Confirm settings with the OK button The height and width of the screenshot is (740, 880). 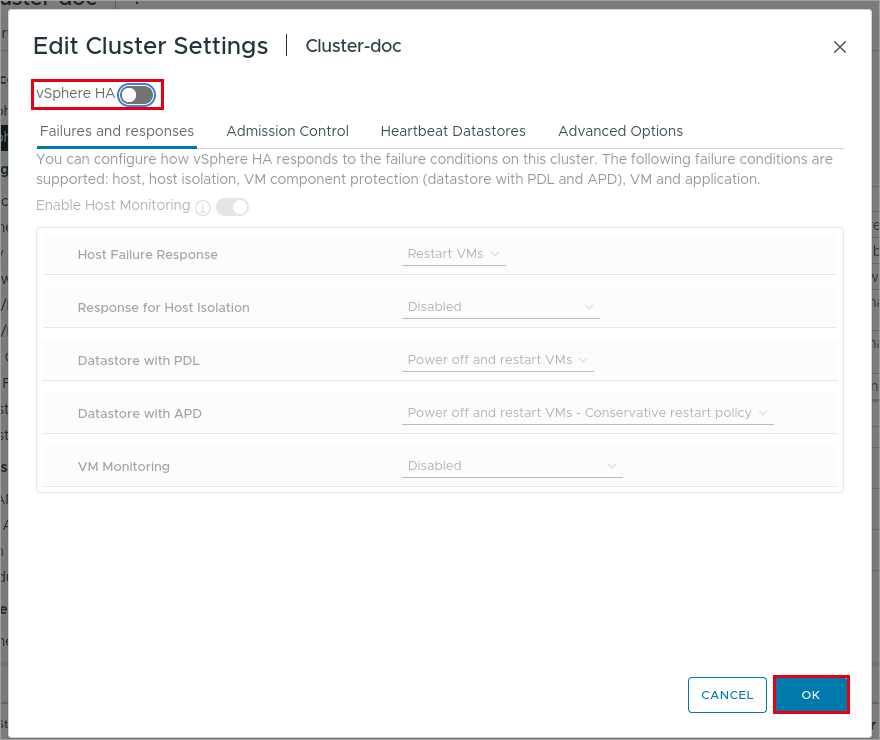[x=811, y=695]
